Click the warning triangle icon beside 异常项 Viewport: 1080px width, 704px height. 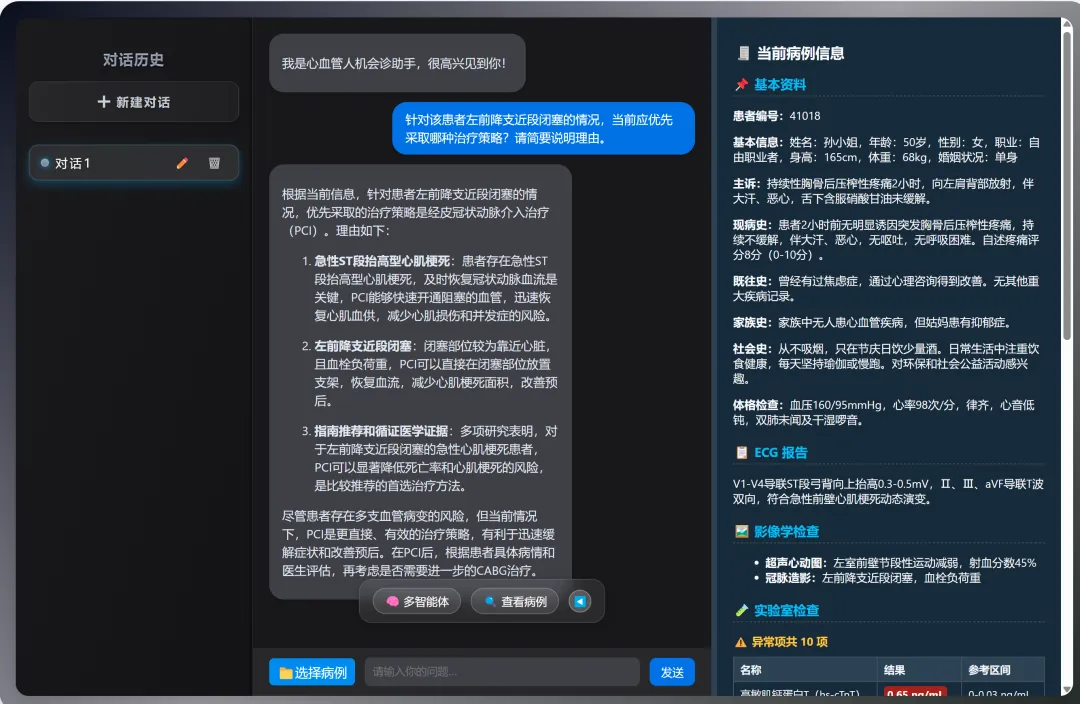[x=741, y=642]
